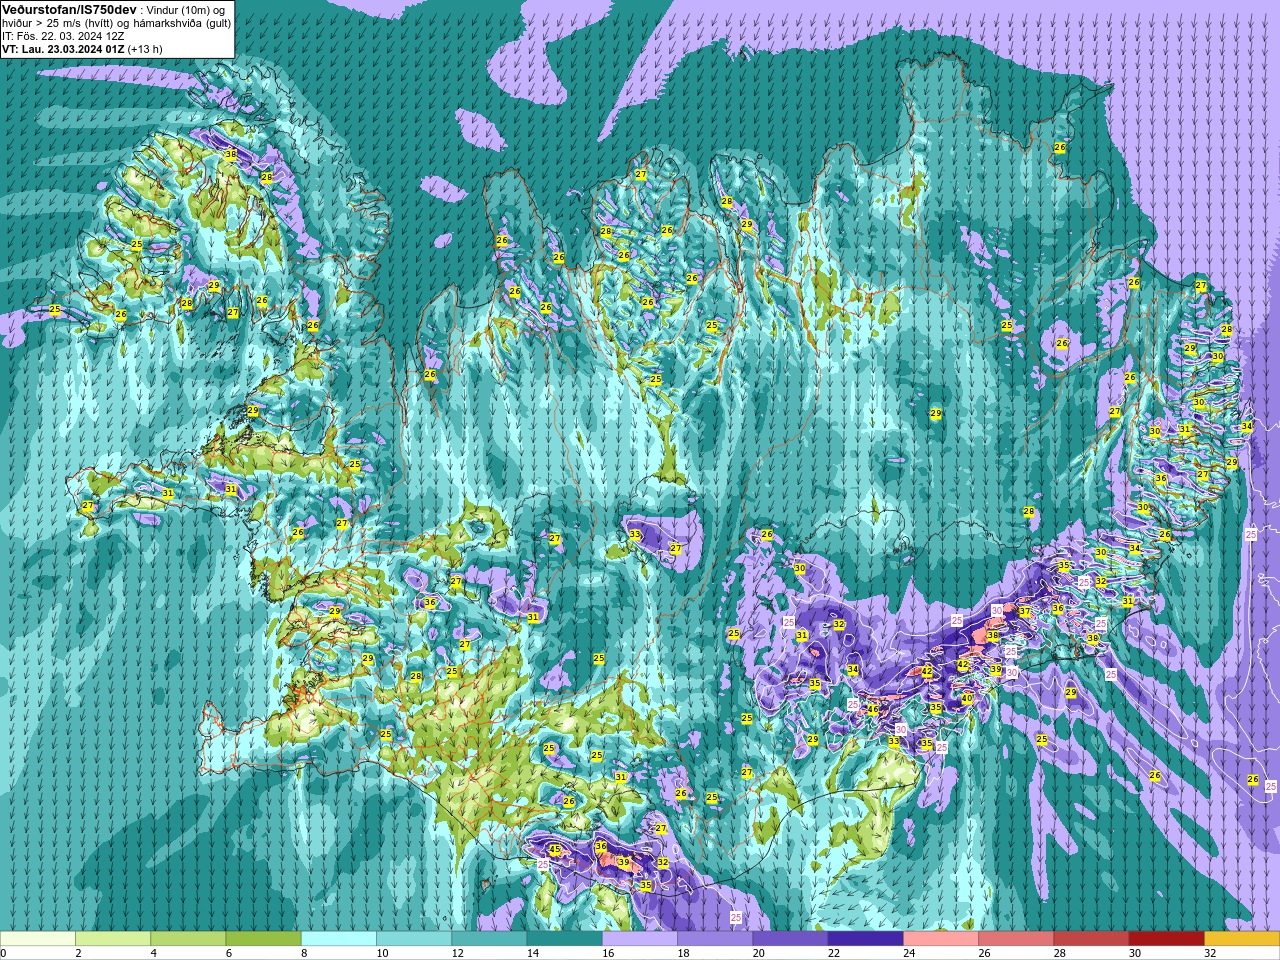
Task: Pick the dark red 30–32 m/s legend swatch
Action: coord(1167,939)
